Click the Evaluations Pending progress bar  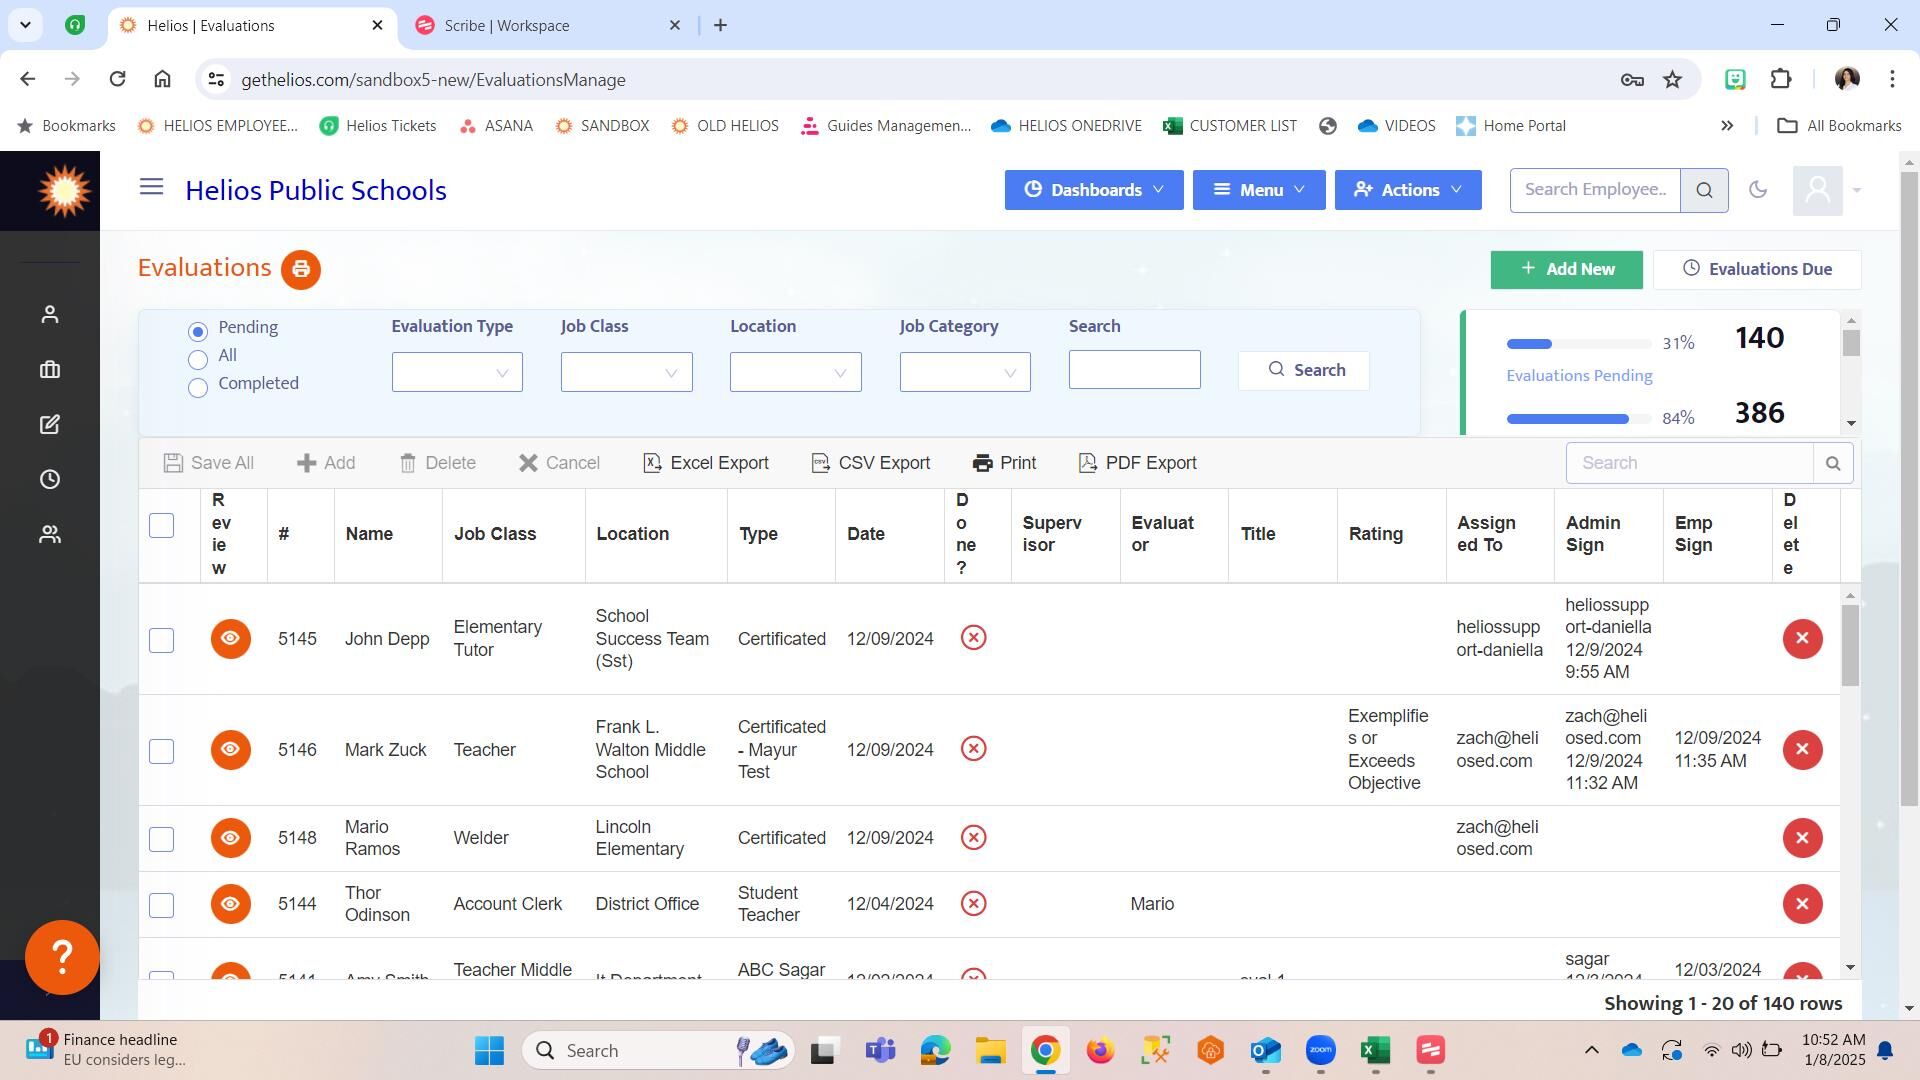[x=1578, y=344]
